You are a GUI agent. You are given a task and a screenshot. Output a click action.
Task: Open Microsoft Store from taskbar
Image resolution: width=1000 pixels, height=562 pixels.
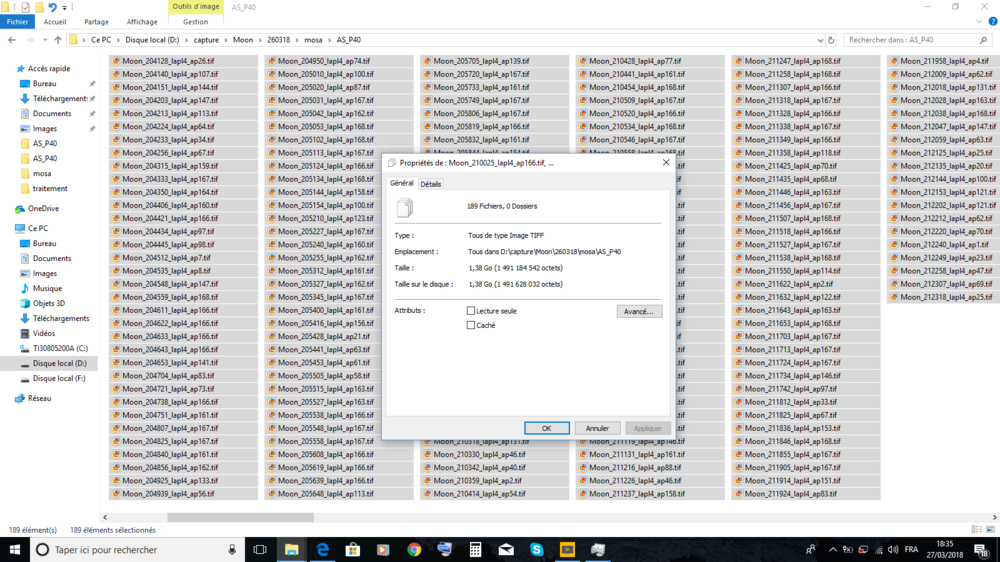click(353, 549)
